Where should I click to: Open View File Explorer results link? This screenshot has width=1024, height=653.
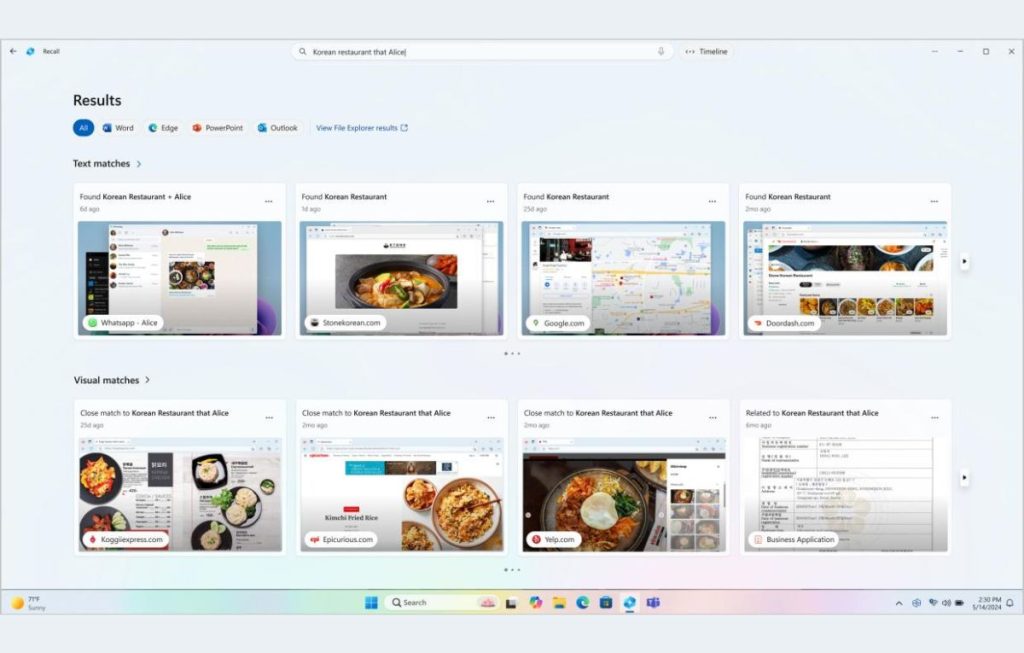362,128
